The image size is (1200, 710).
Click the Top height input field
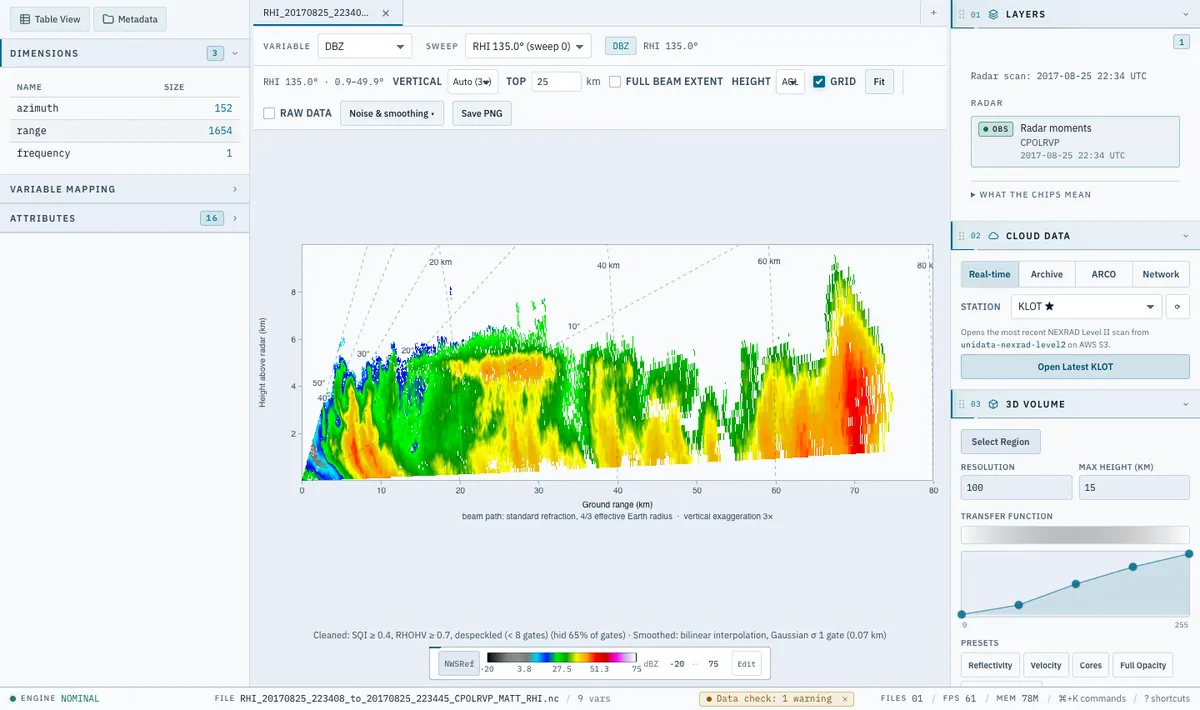(x=557, y=81)
